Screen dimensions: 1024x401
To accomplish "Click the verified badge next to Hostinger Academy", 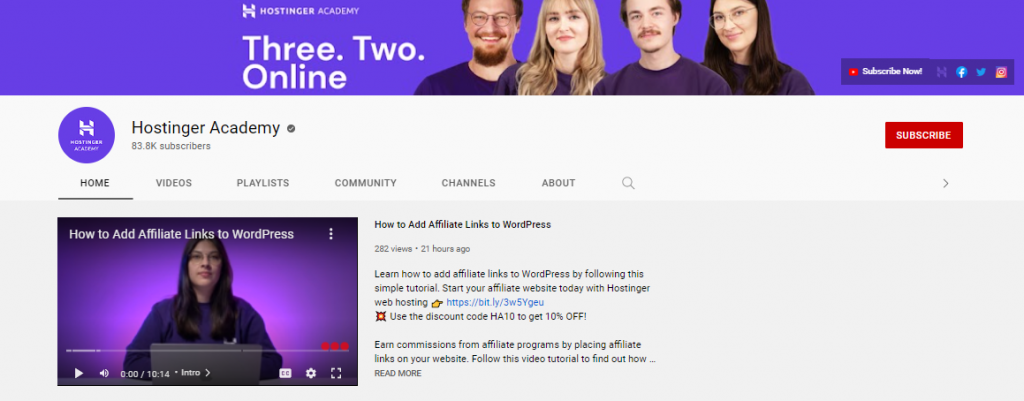I will 291,129.
